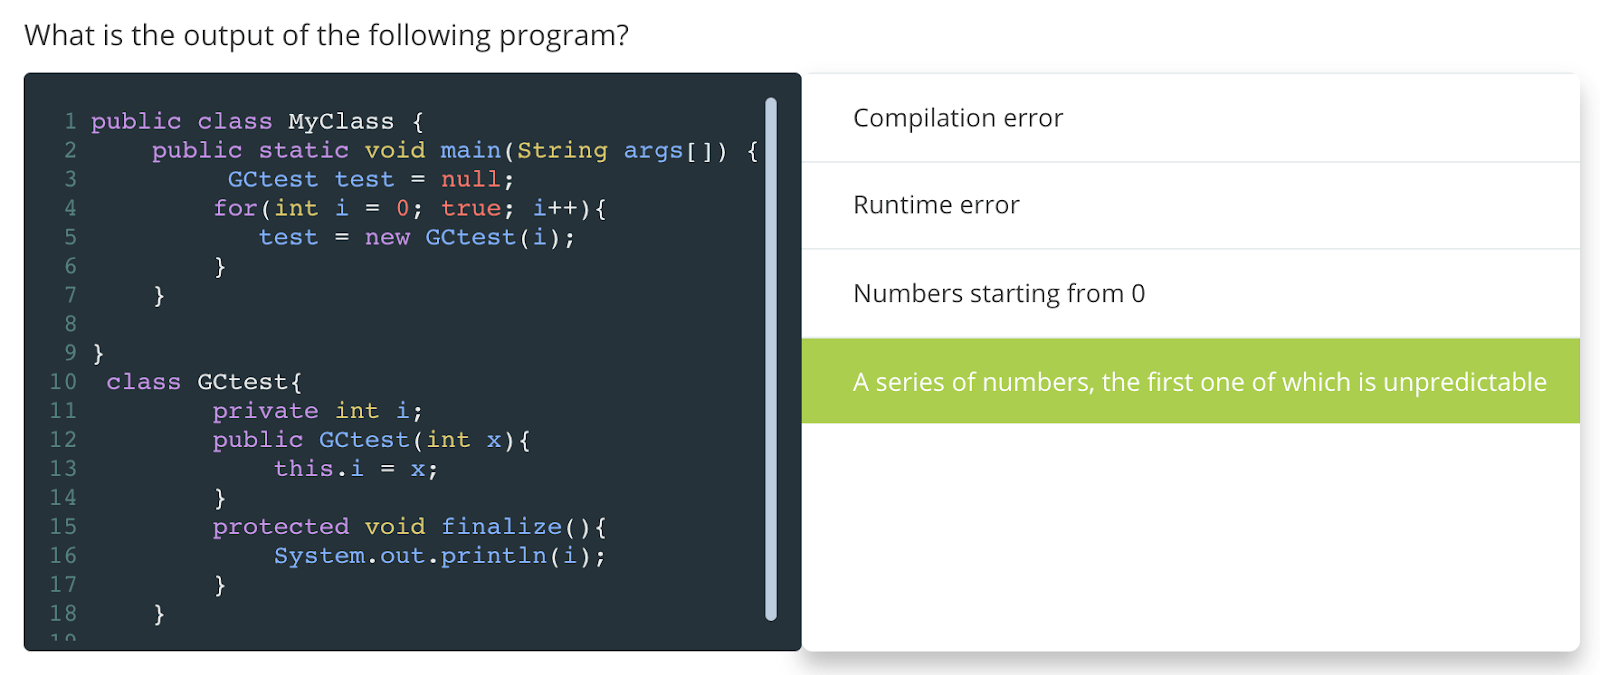This screenshot has height=675, width=1600.
Task: Select the highlighted green "unpredictable" series answer
Action: tap(1198, 382)
